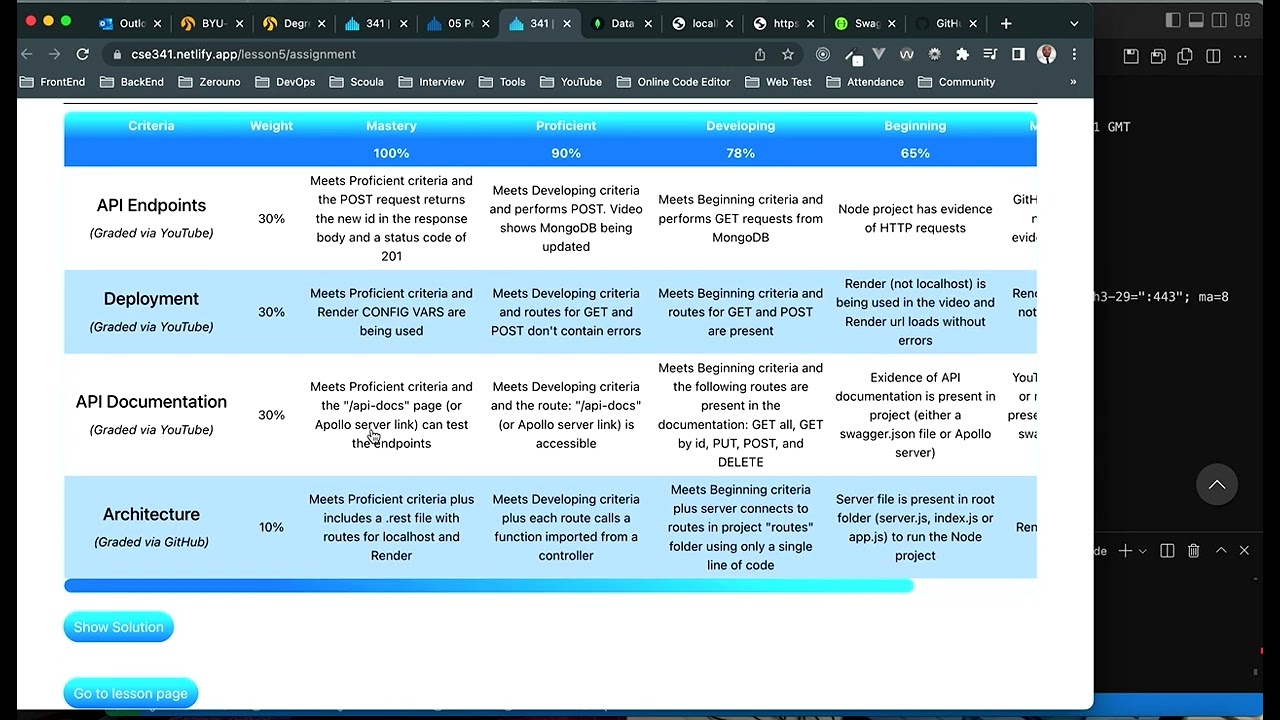Split the VS Code editor with toolbar icon

point(1213,57)
